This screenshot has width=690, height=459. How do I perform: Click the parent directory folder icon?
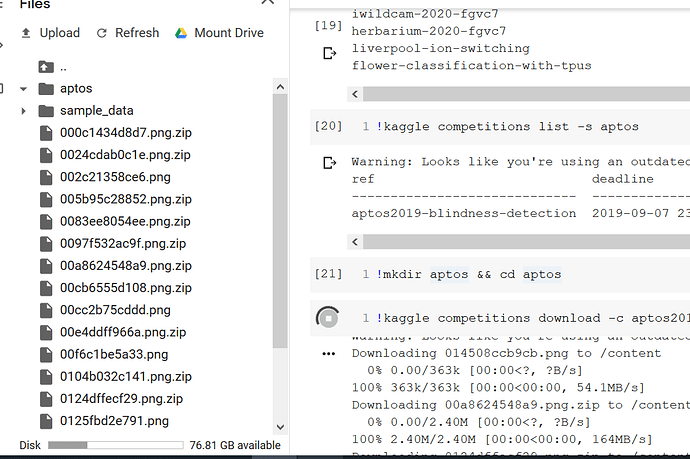pyautogui.click(x=45, y=67)
